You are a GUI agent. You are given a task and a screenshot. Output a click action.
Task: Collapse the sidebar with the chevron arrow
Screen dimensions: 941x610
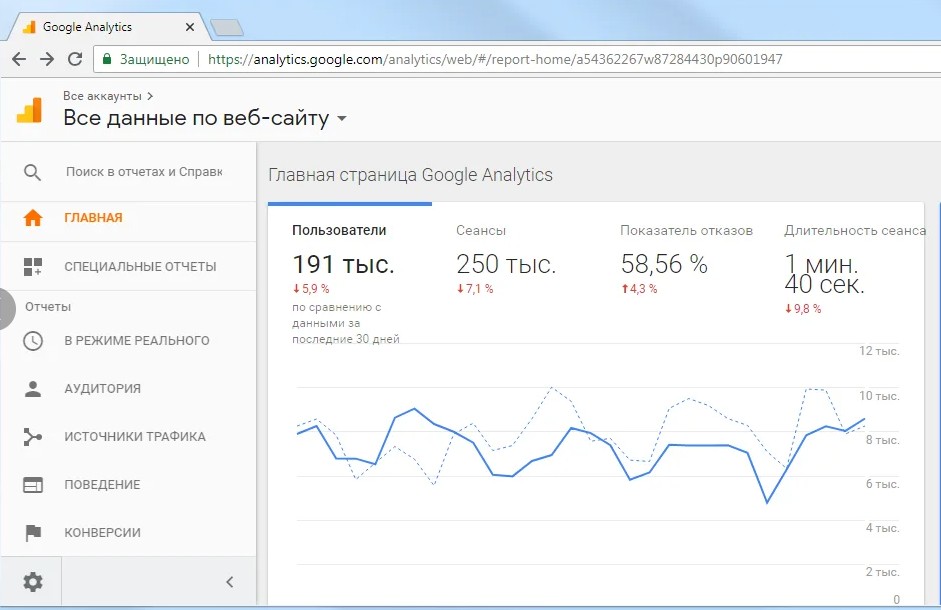point(230,581)
